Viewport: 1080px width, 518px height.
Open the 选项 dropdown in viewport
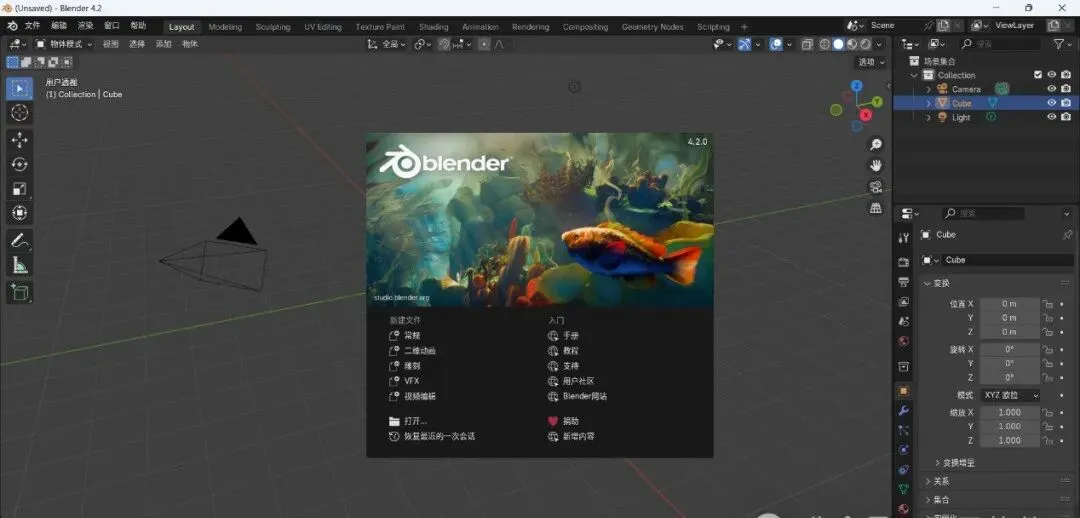tap(871, 62)
